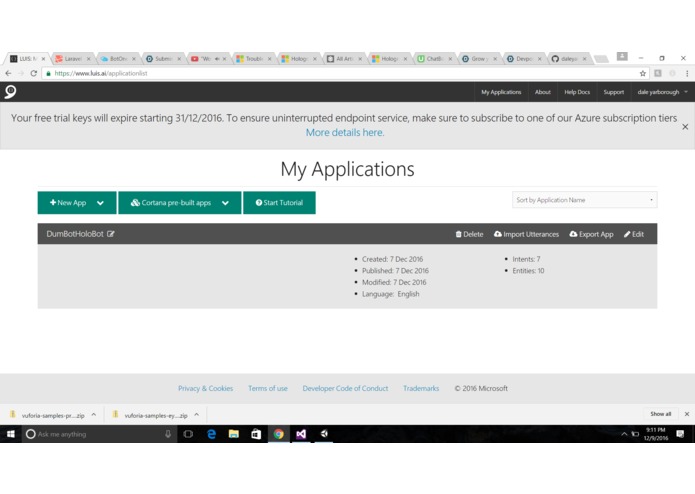Click the 'Published: 7 Dec 2016' text
The width and height of the screenshot is (695, 494).
[x=395, y=271]
